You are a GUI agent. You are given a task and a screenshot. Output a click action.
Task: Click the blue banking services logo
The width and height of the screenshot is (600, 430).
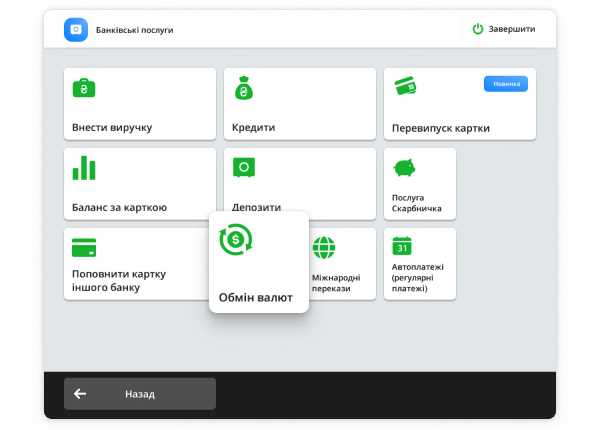(76, 30)
